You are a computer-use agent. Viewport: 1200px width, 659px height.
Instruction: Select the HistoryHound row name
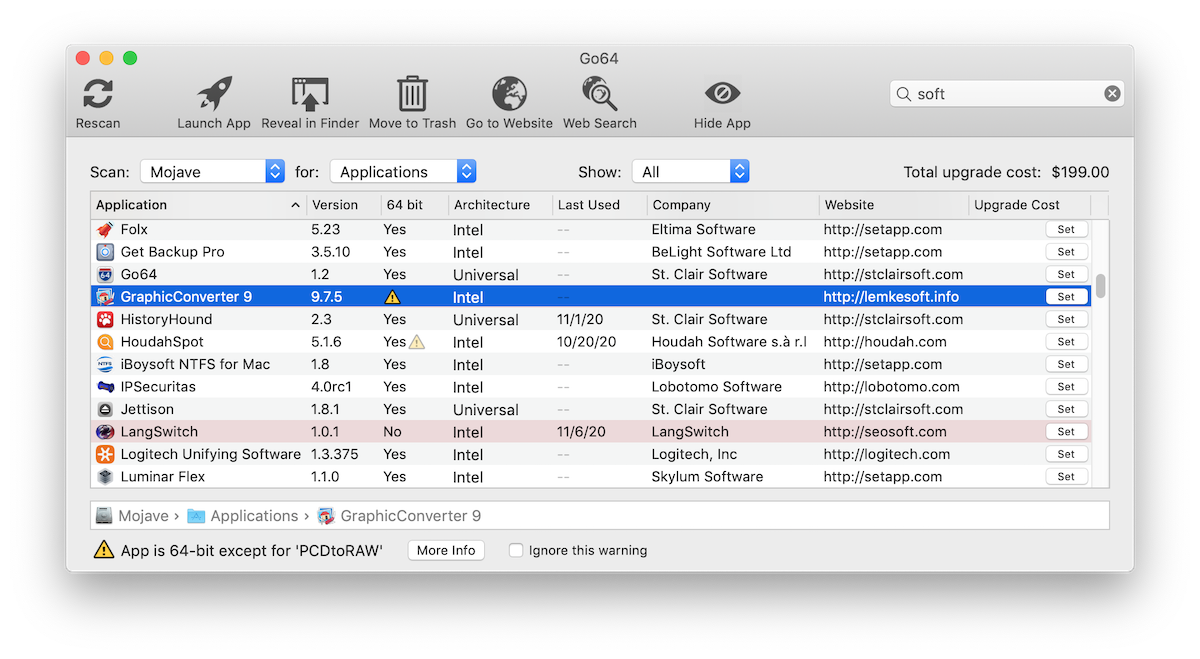(x=166, y=319)
